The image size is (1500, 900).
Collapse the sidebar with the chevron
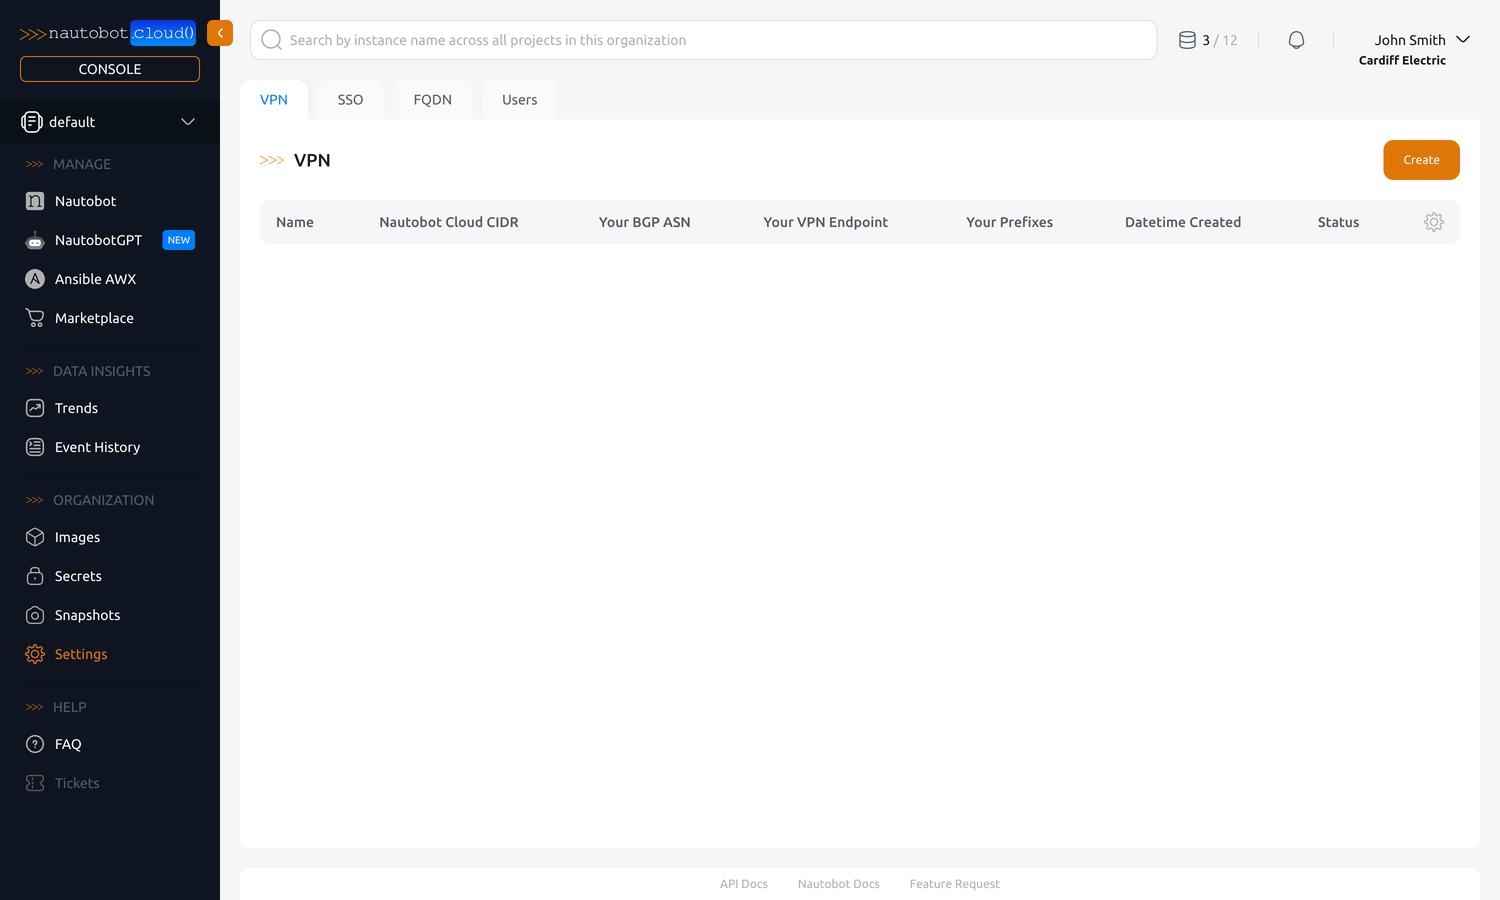point(220,33)
